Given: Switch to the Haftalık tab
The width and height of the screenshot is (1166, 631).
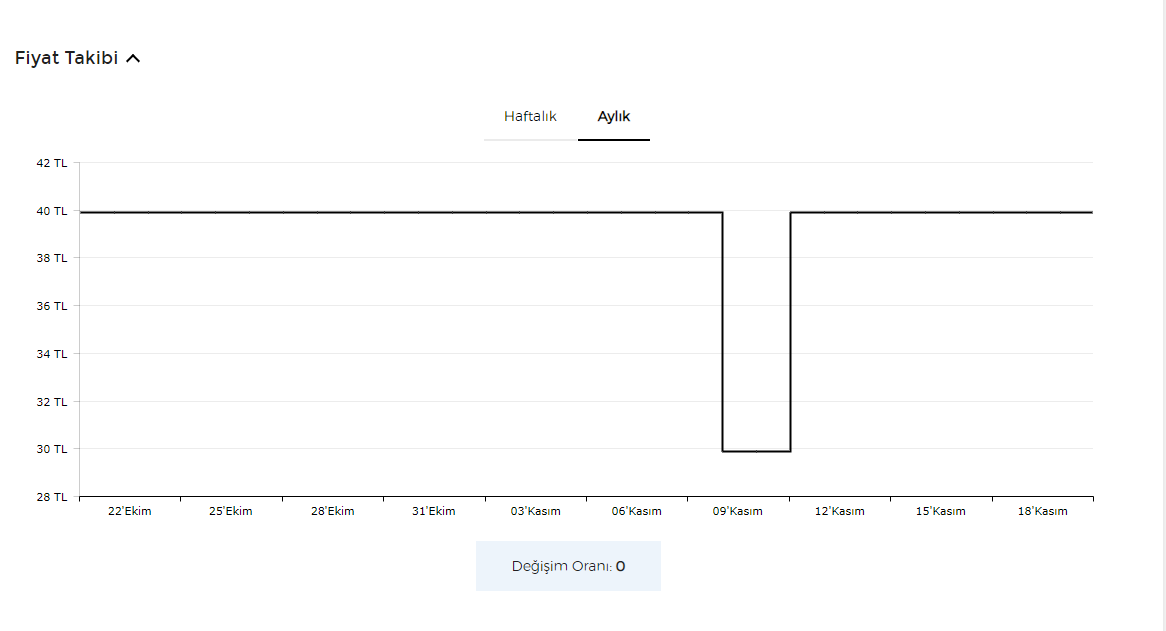Looking at the screenshot, I should (x=530, y=117).
